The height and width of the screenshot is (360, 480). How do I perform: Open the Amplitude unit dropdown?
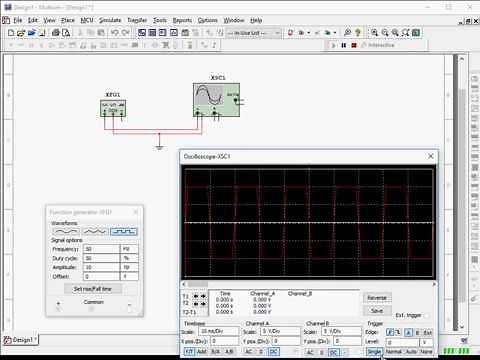[x=129, y=267]
